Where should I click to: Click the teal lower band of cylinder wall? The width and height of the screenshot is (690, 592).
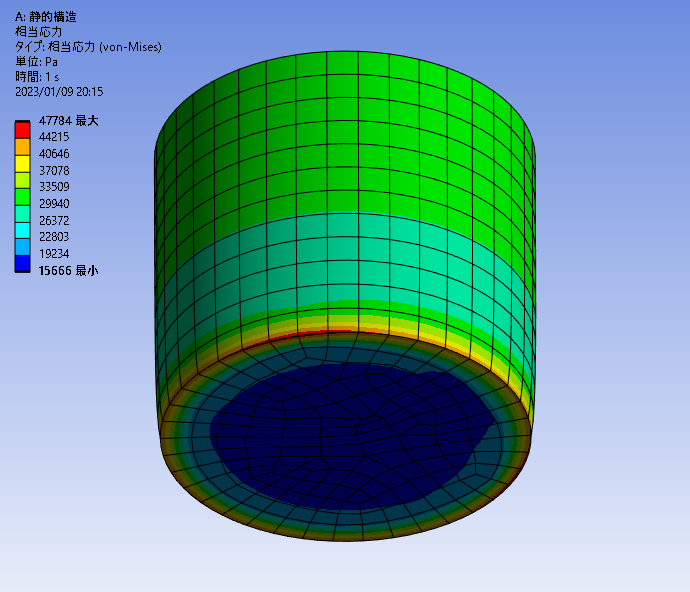343,260
